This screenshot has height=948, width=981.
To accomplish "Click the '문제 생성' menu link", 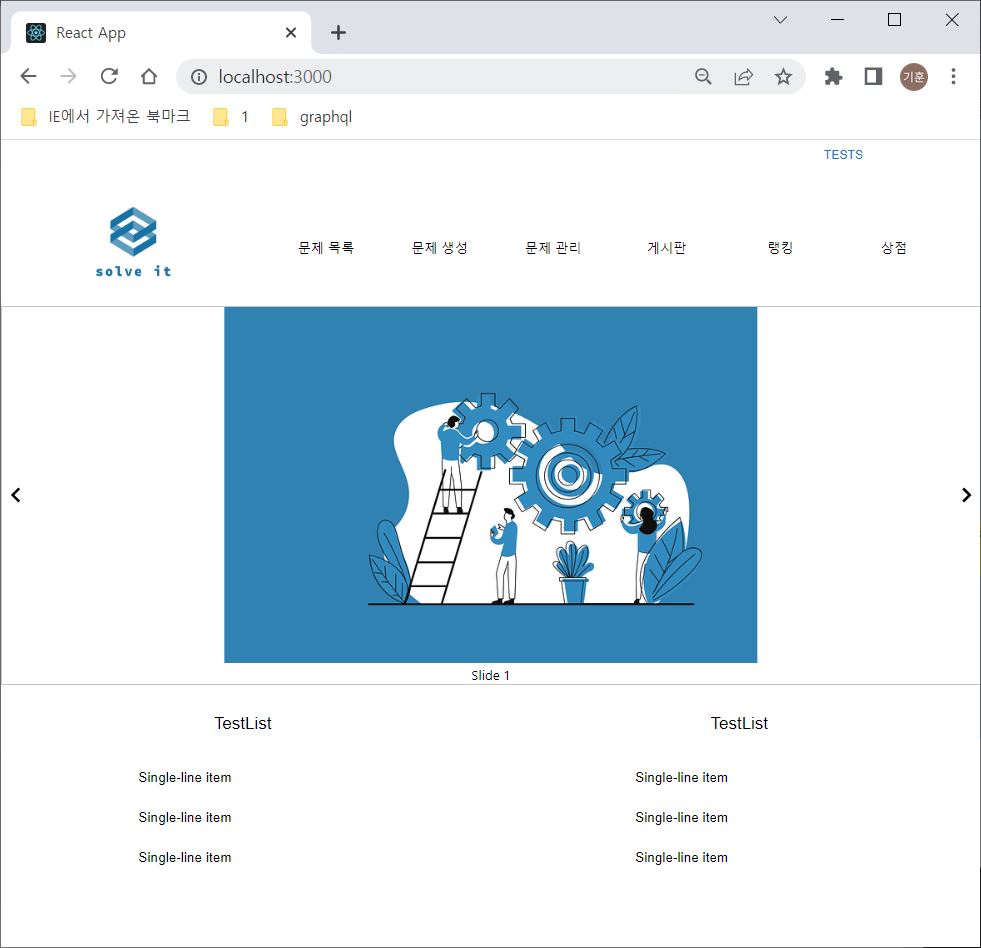I will [439, 247].
